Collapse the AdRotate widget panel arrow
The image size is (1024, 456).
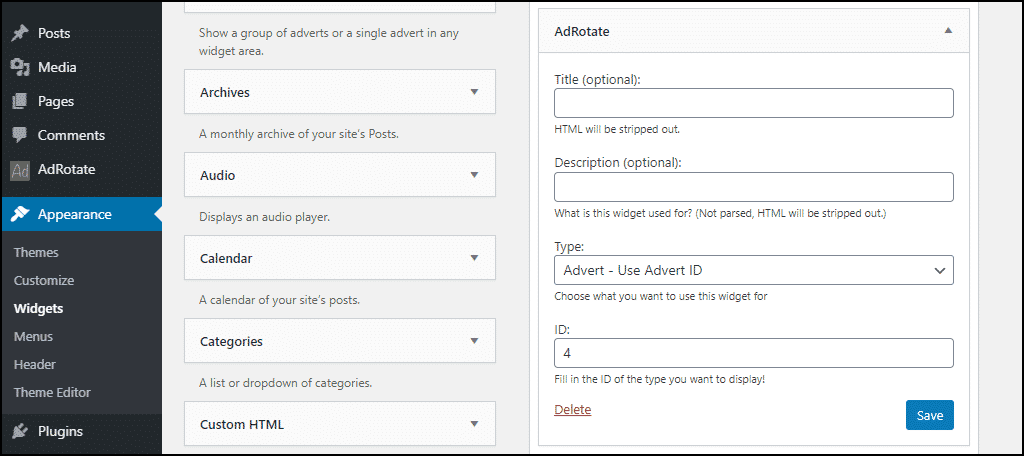click(949, 31)
